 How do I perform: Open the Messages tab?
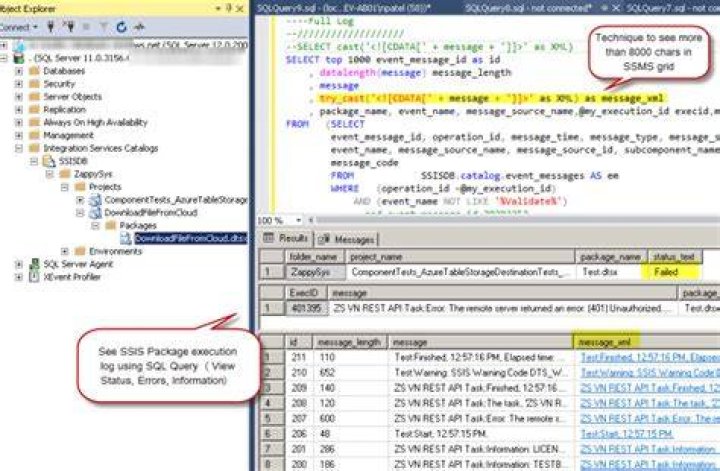[x=347, y=239]
